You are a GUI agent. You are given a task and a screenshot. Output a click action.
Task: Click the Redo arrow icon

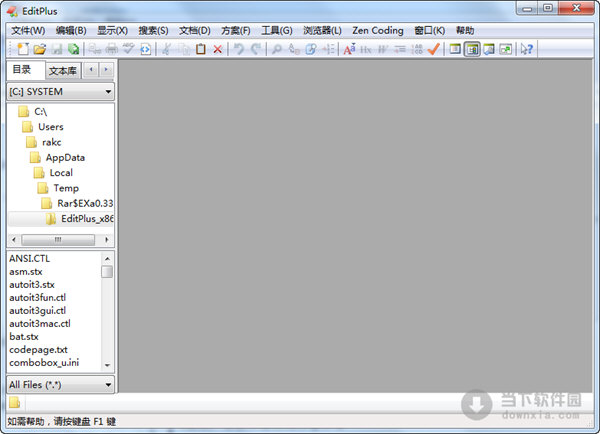[x=256, y=49]
